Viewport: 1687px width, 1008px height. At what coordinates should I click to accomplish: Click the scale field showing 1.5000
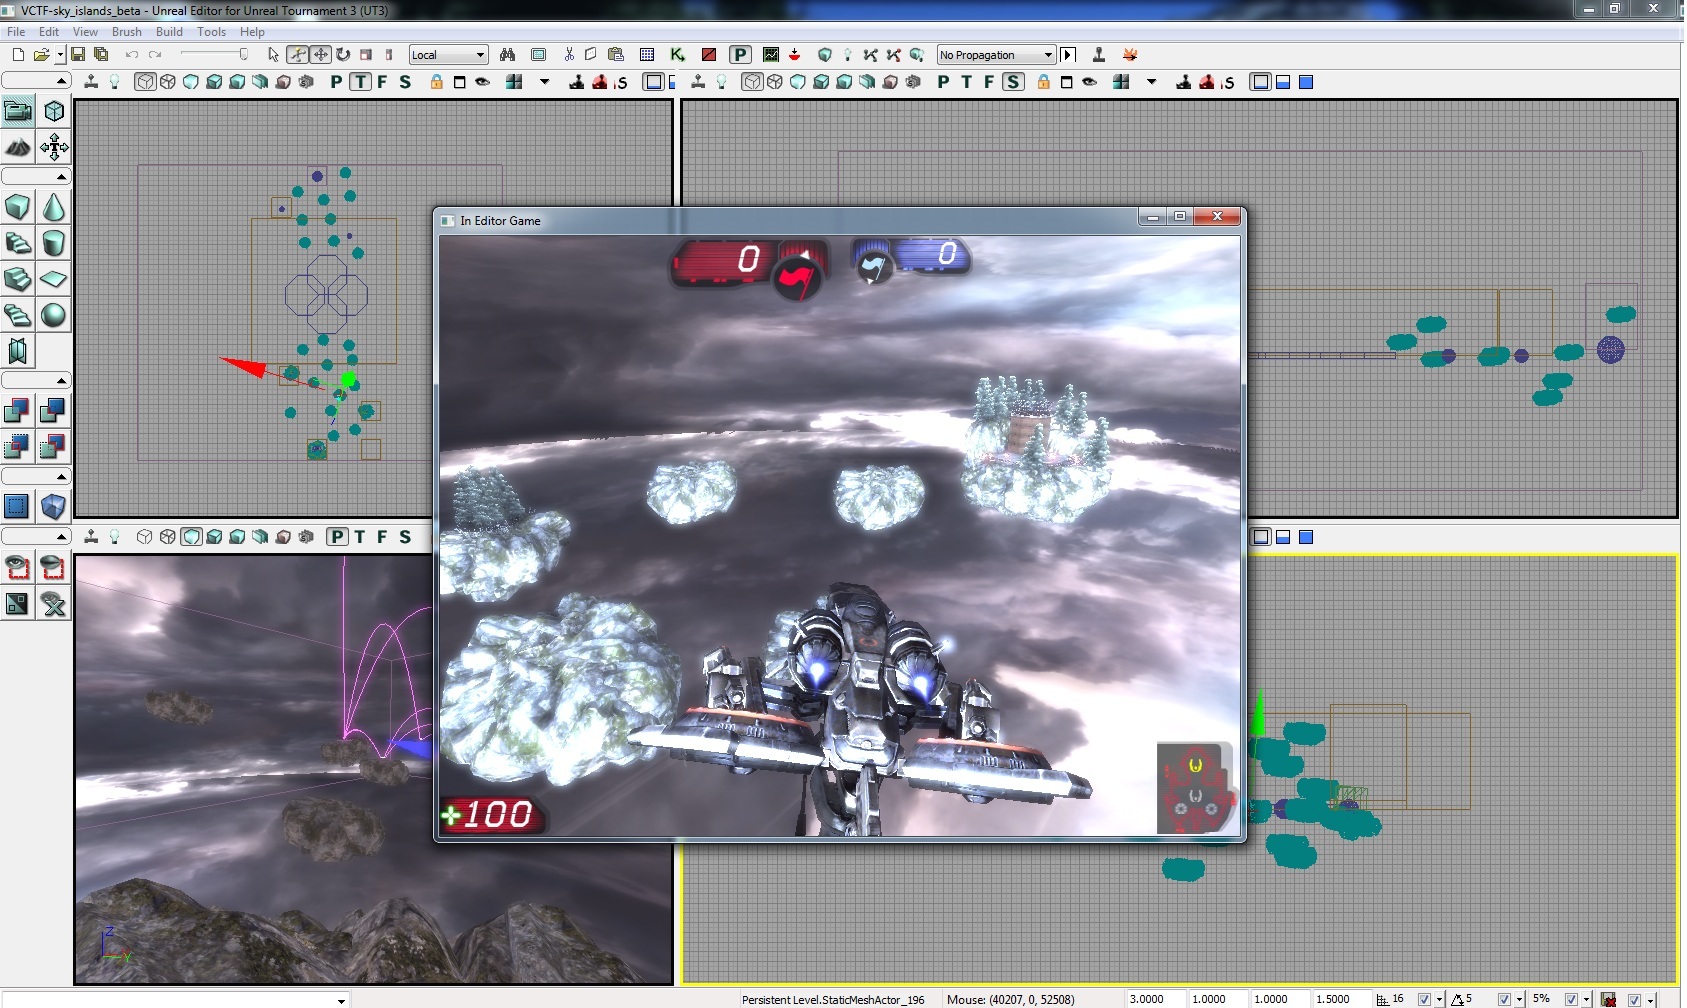tap(1342, 999)
